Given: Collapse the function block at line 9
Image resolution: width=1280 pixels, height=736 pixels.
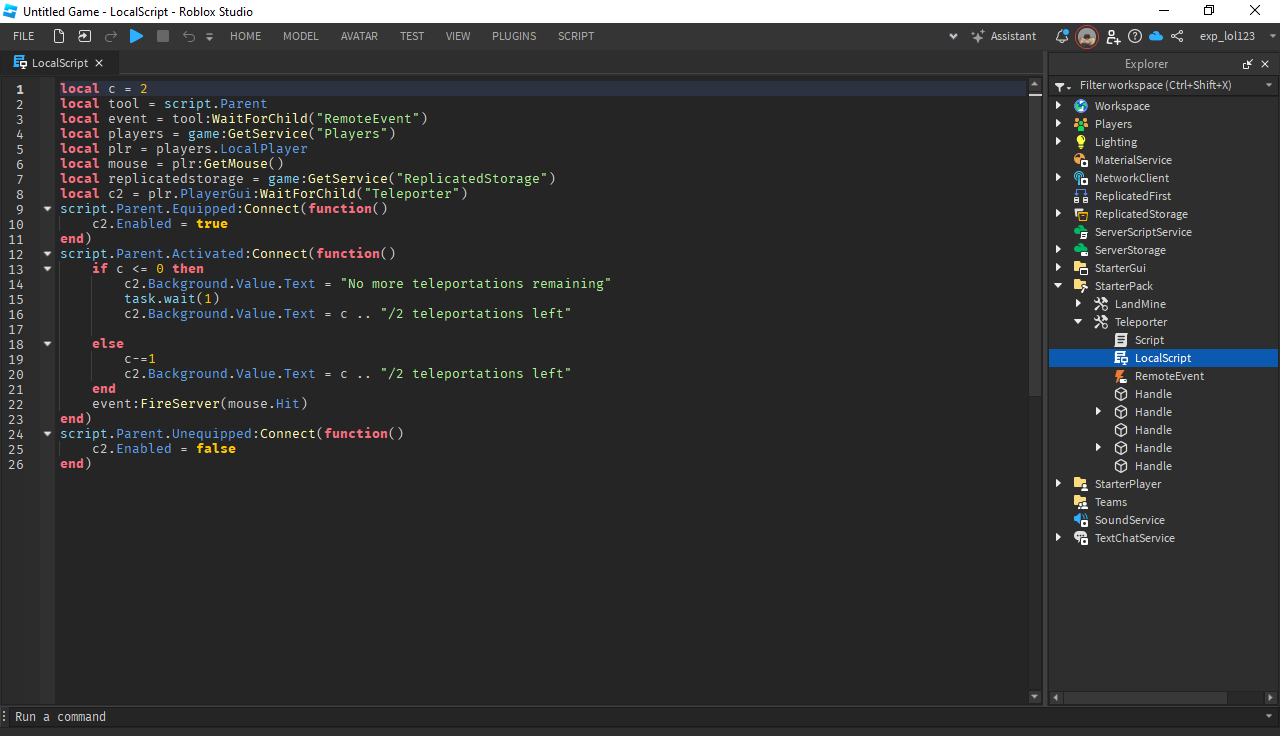Looking at the screenshot, I should point(47,209).
